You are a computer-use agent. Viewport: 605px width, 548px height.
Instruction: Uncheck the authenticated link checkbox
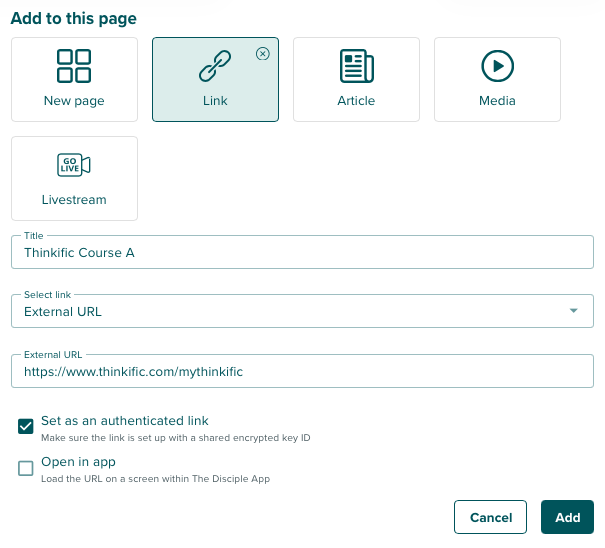tap(26, 427)
